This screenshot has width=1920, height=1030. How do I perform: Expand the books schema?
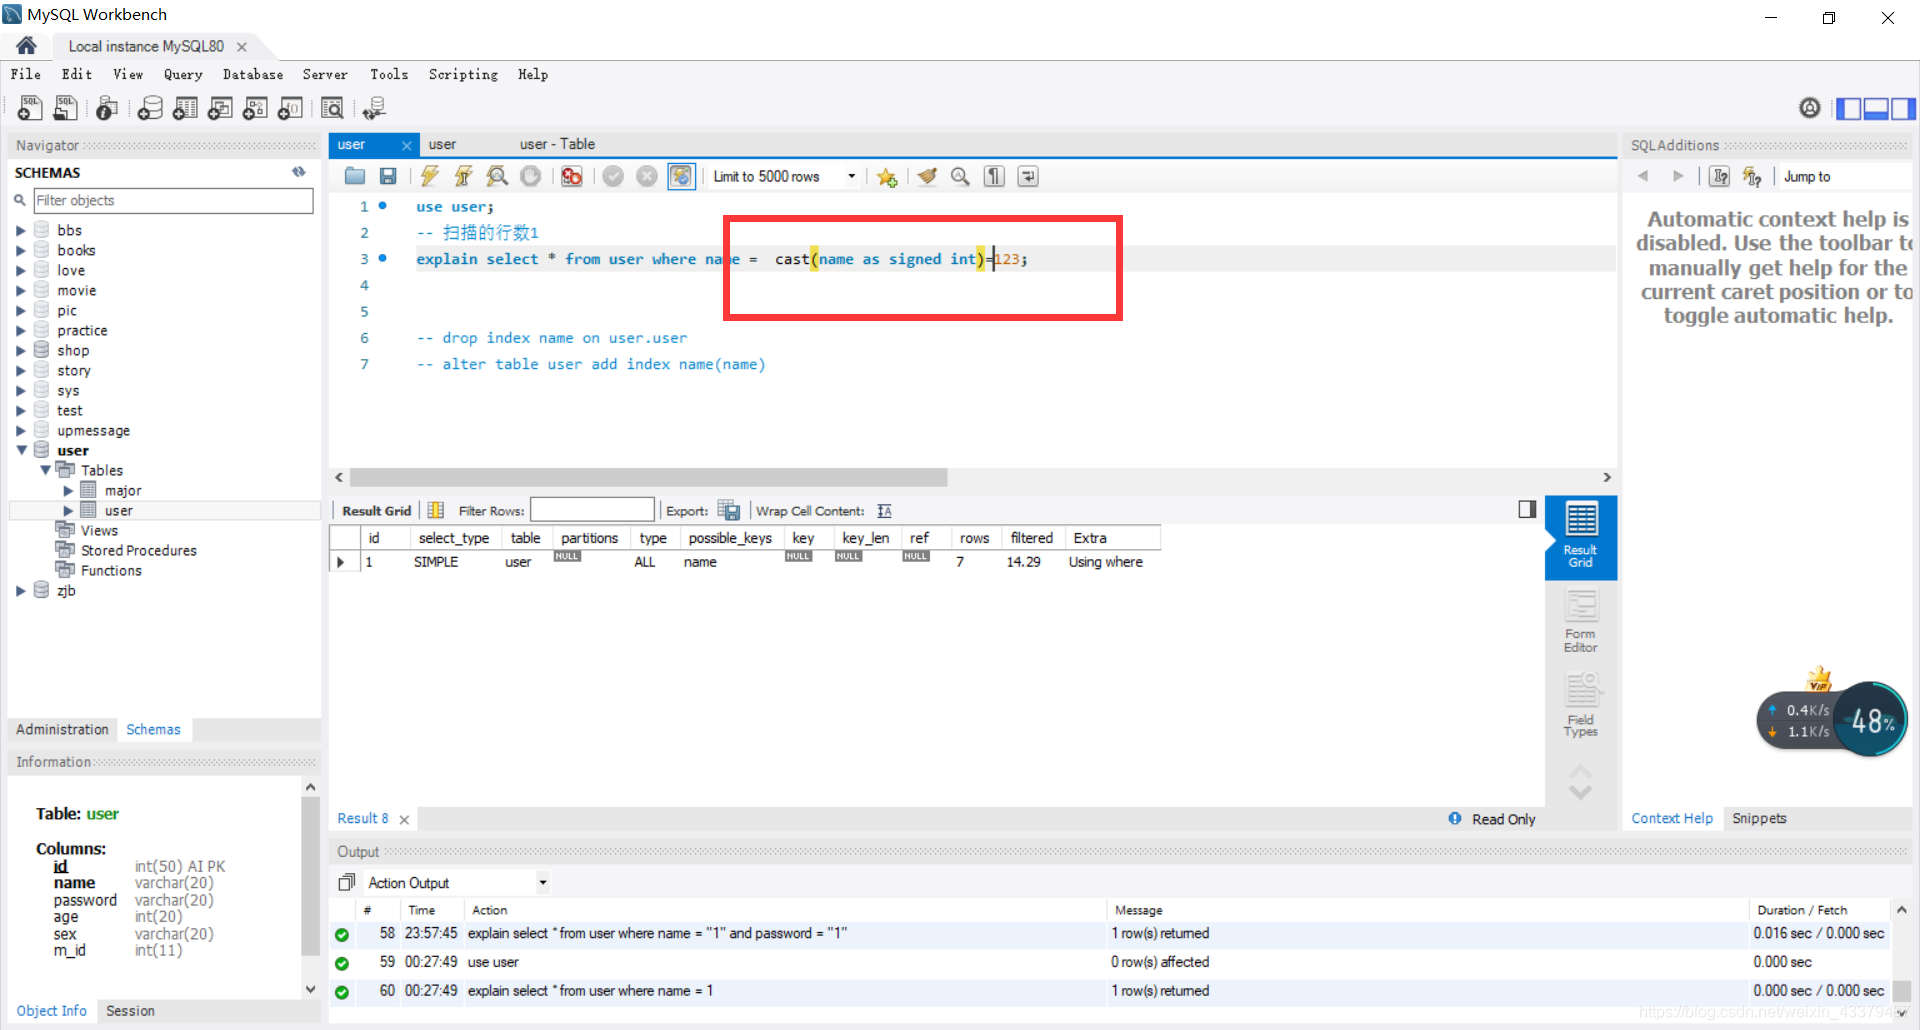point(20,251)
